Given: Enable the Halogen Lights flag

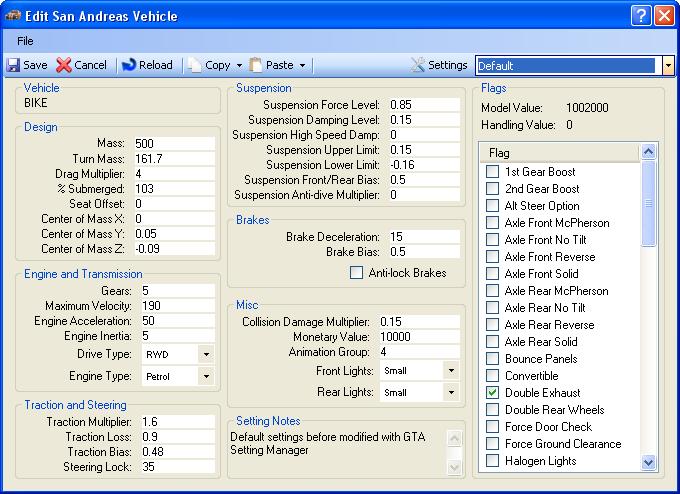Looking at the screenshot, I should click(492, 461).
